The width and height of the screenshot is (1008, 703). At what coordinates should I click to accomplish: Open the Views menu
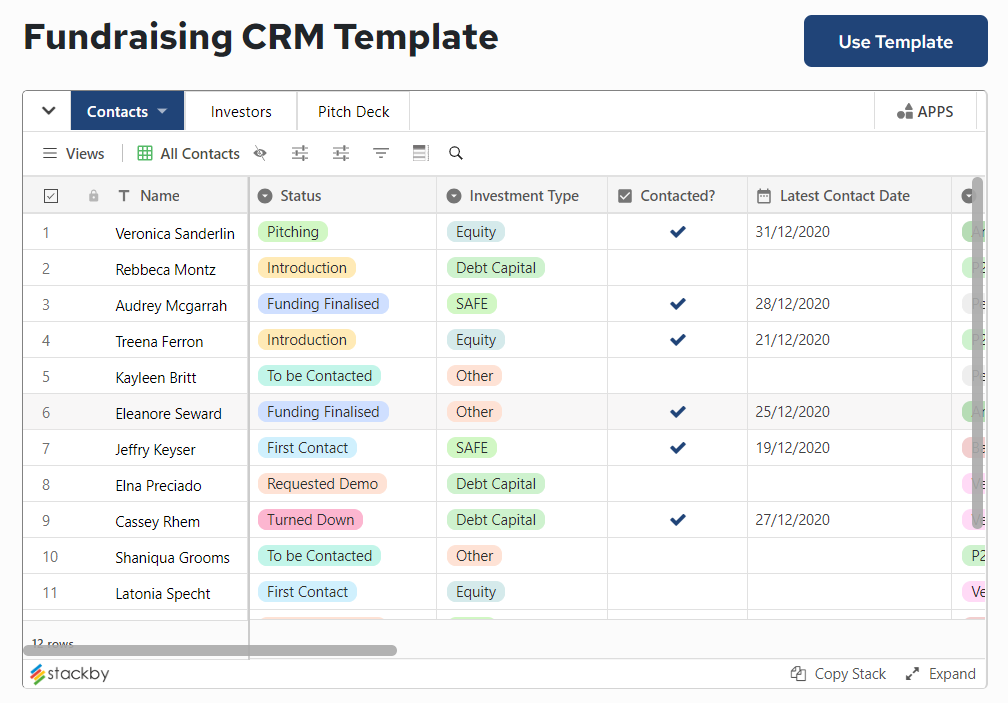(x=74, y=153)
